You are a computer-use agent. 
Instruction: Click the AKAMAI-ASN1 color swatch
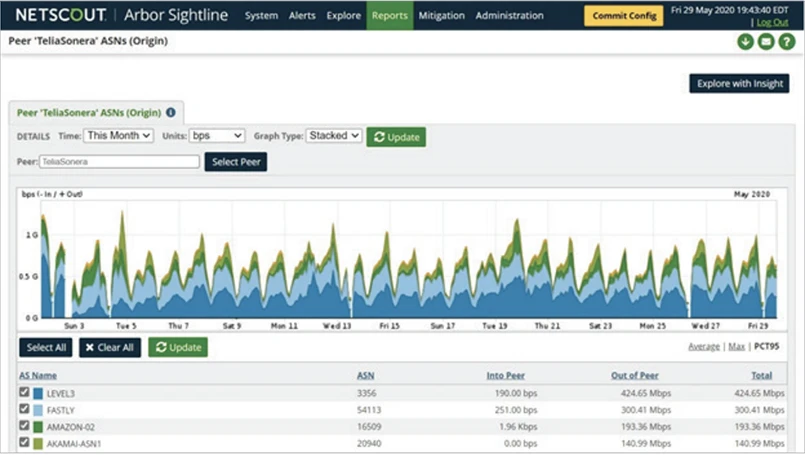pyautogui.click(x=38, y=441)
